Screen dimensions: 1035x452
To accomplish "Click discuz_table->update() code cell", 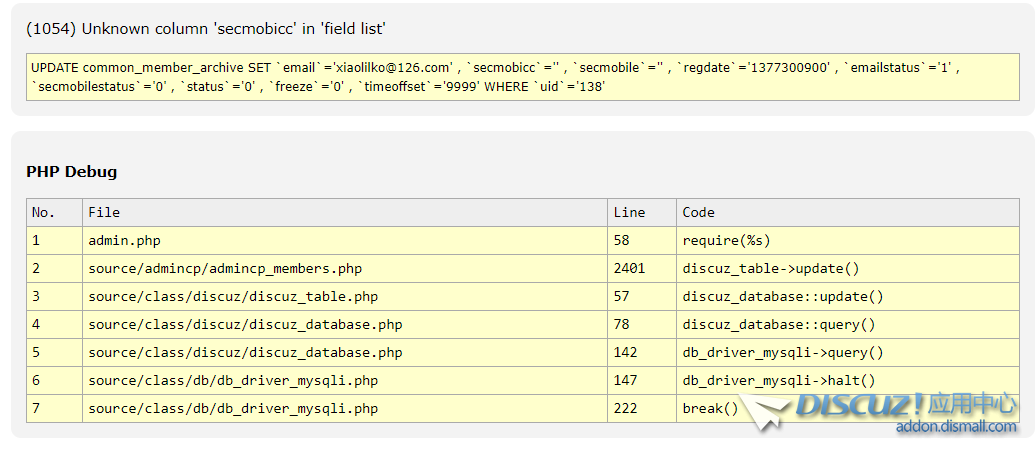I will (x=770, y=268).
